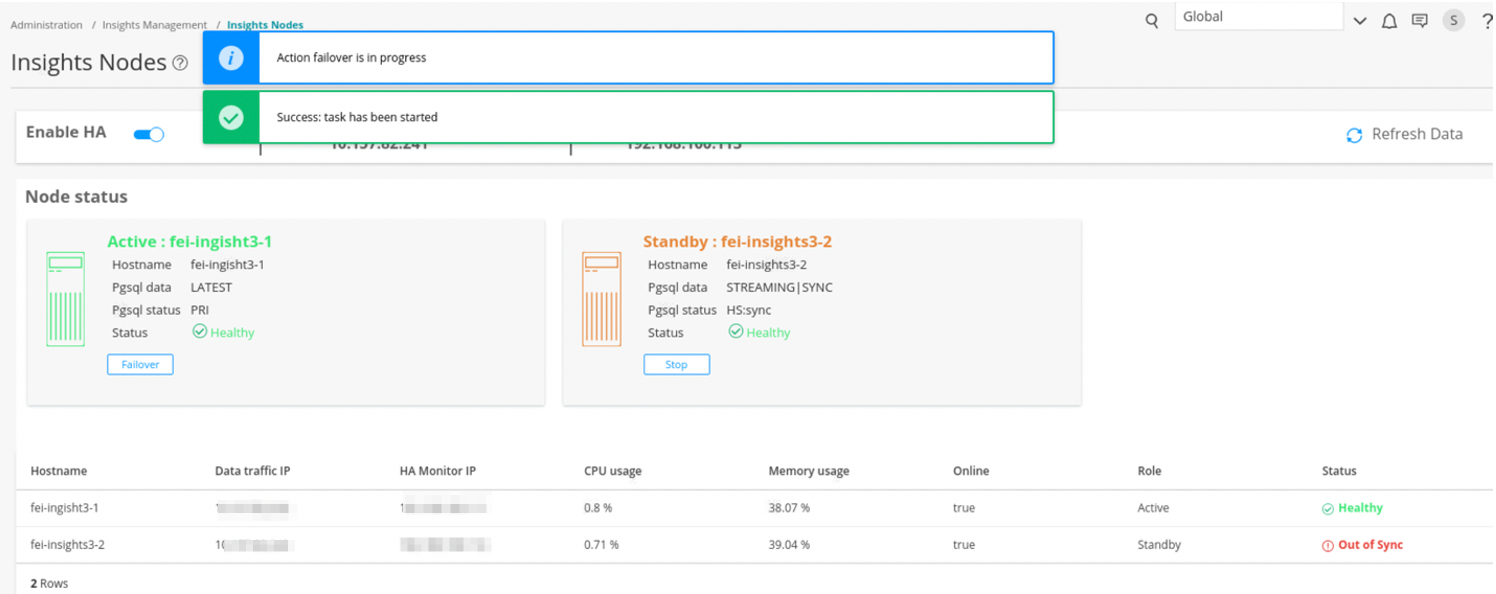
Task: Click the green success checkmark icon
Action: (x=231, y=117)
